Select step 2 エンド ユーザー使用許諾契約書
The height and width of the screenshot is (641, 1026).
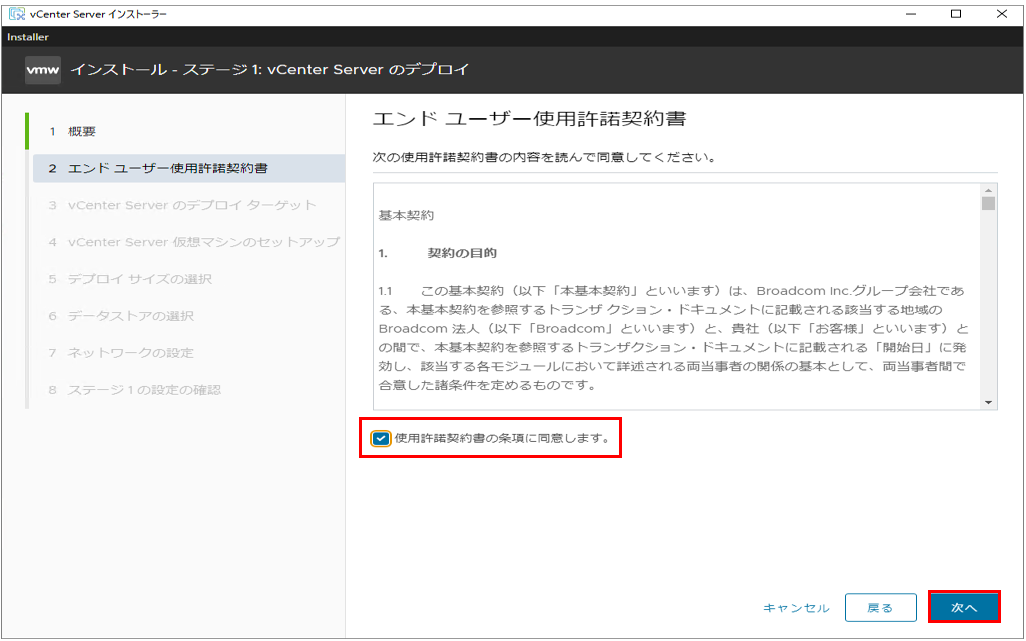(188, 168)
